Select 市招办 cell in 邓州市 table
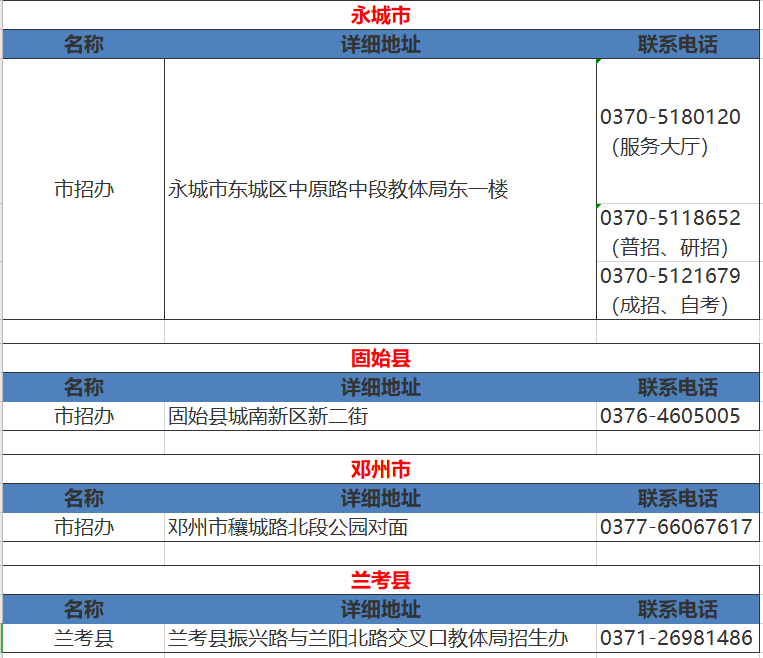Image resolution: width=763 pixels, height=658 pixels. tap(84, 527)
